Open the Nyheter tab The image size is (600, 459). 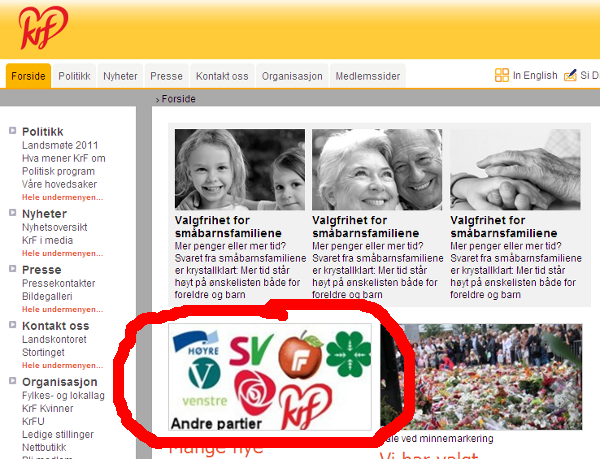click(x=120, y=76)
